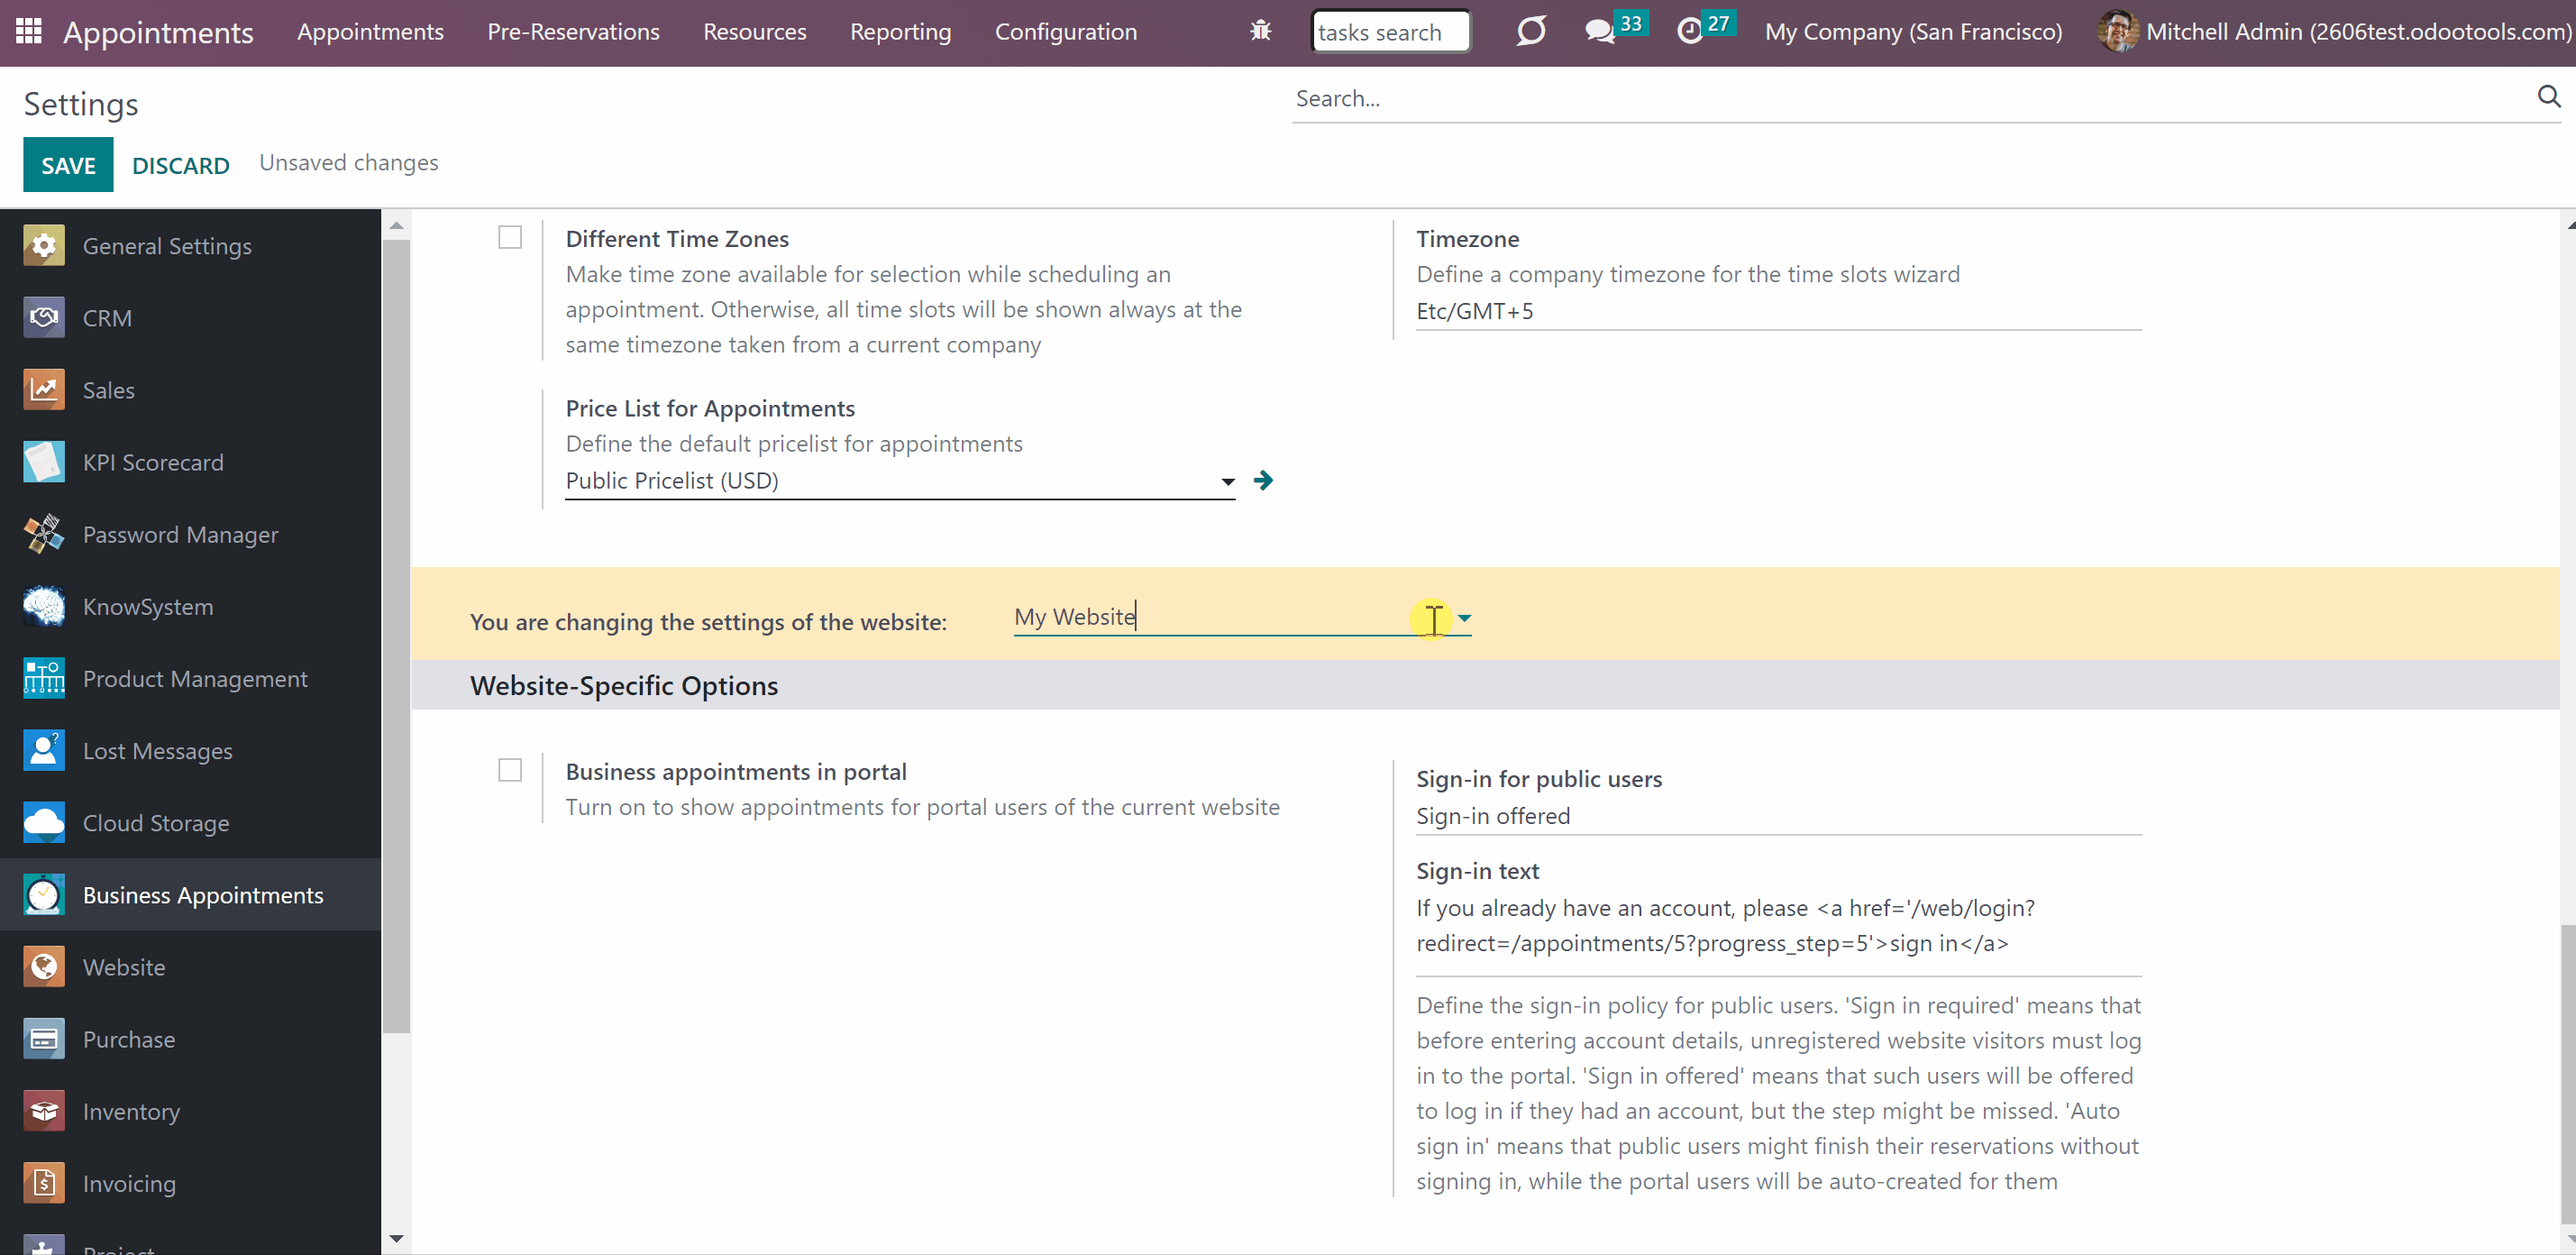Click sidebar scrollbar down arrow
Viewport: 2576px width, 1255px height.
[x=396, y=1239]
